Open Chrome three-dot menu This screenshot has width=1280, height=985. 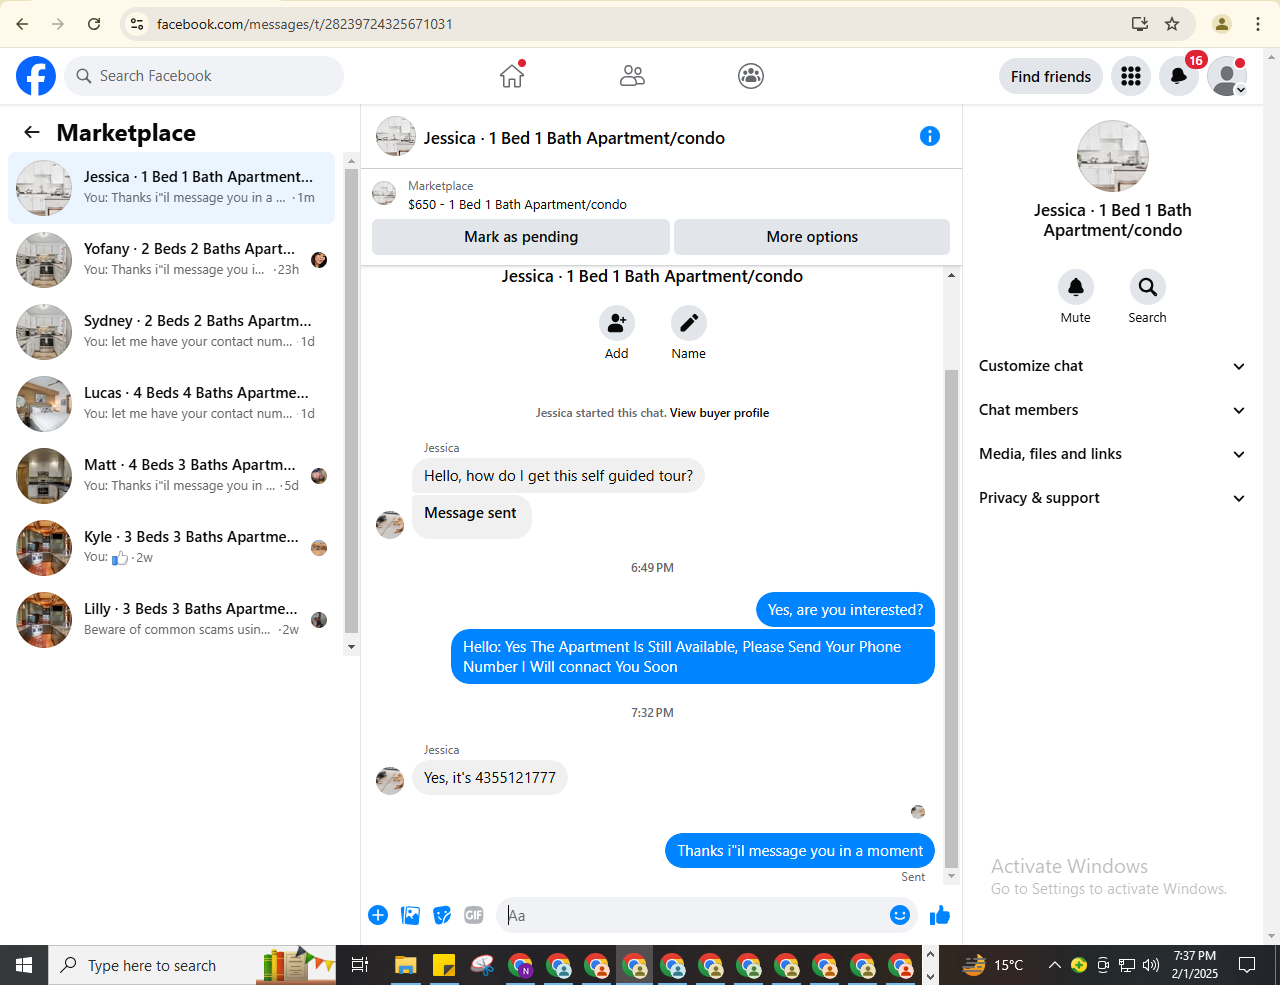1258,24
